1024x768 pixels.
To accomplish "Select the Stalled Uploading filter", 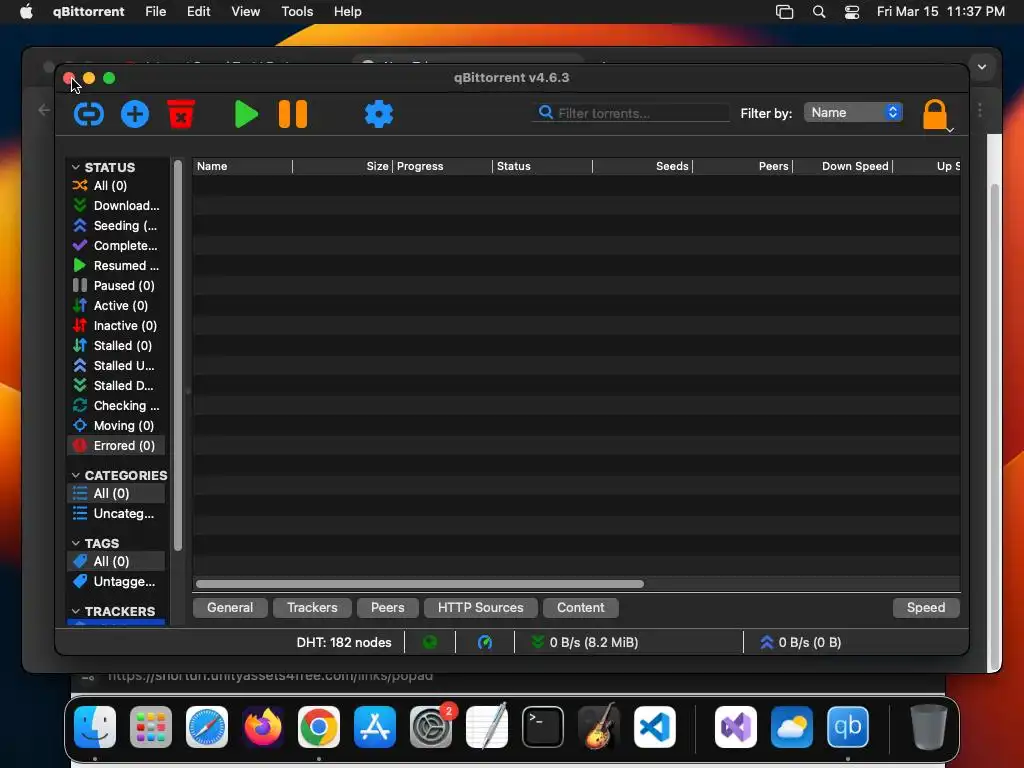I will [x=116, y=366].
